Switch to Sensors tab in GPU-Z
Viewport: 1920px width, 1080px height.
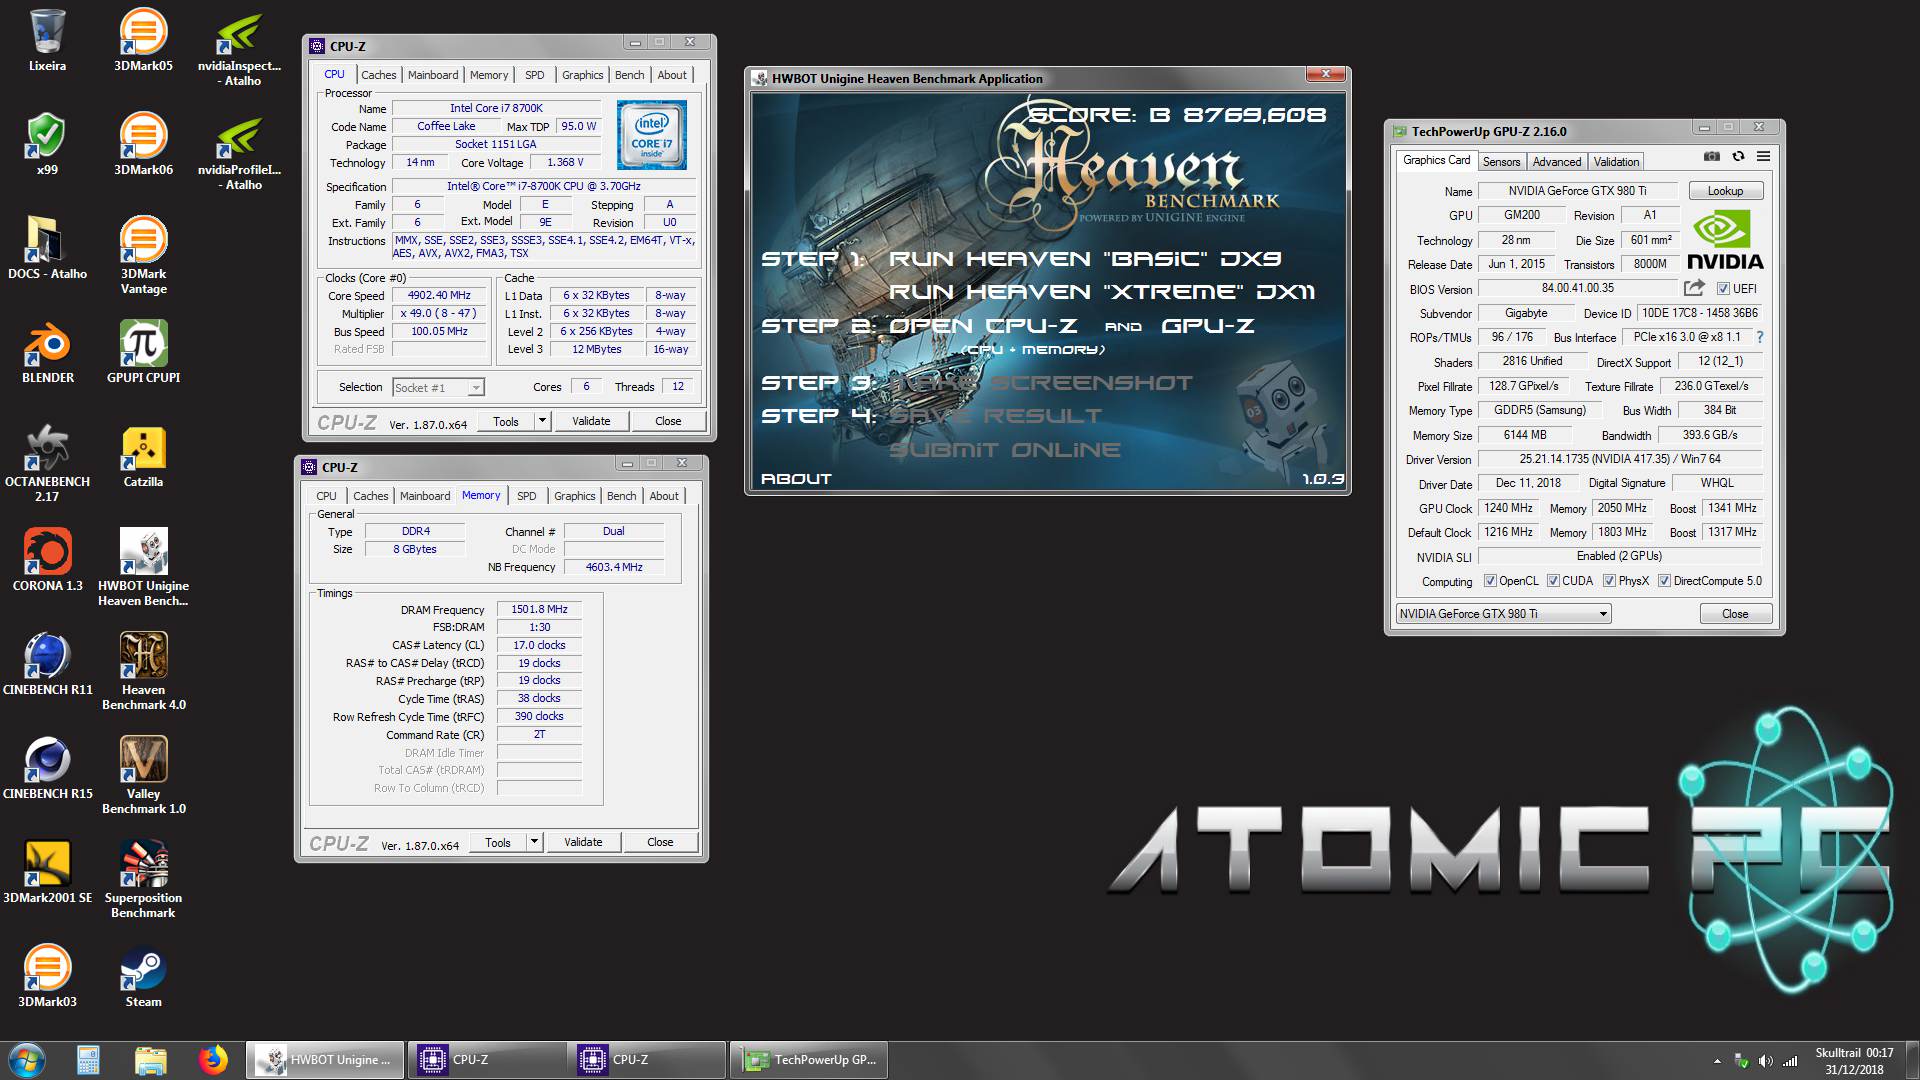coord(1501,161)
